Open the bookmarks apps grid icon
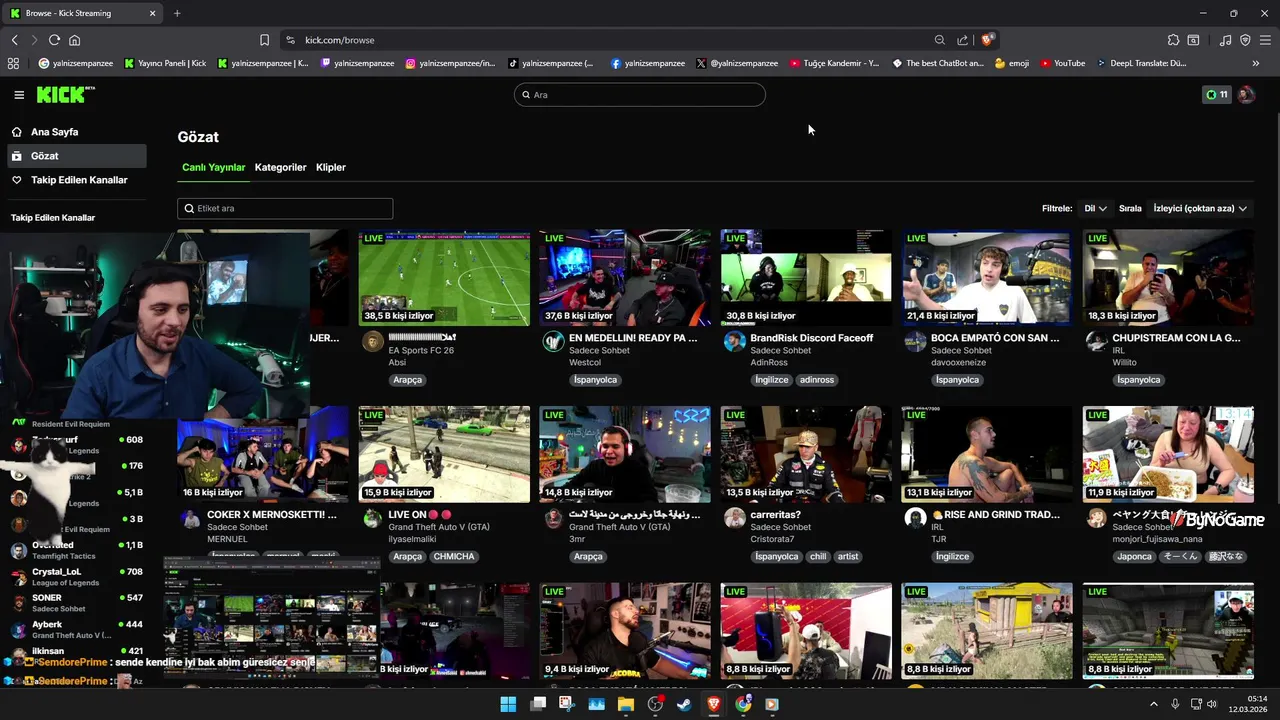Image resolution: width=1280 pixels, height=720 pixels. [x=13, y=63]
